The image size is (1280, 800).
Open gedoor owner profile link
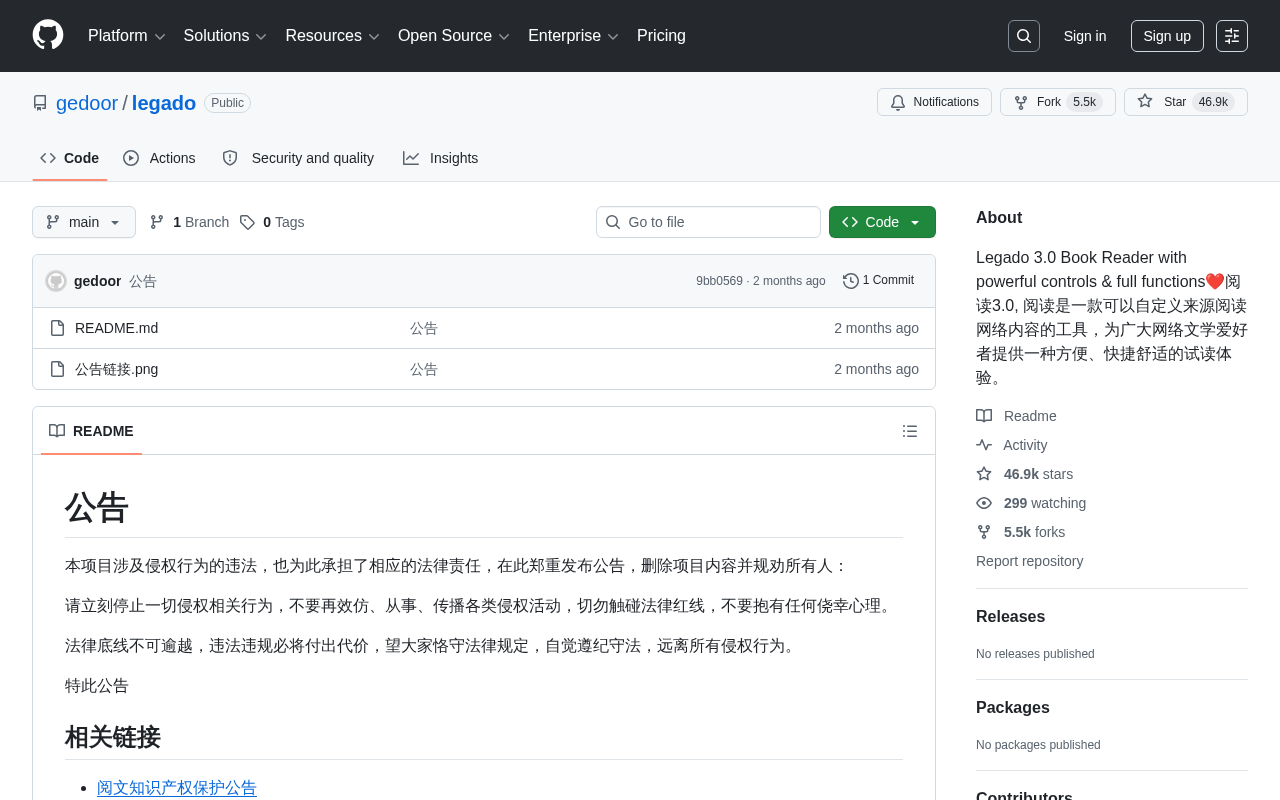pos(87,103)
